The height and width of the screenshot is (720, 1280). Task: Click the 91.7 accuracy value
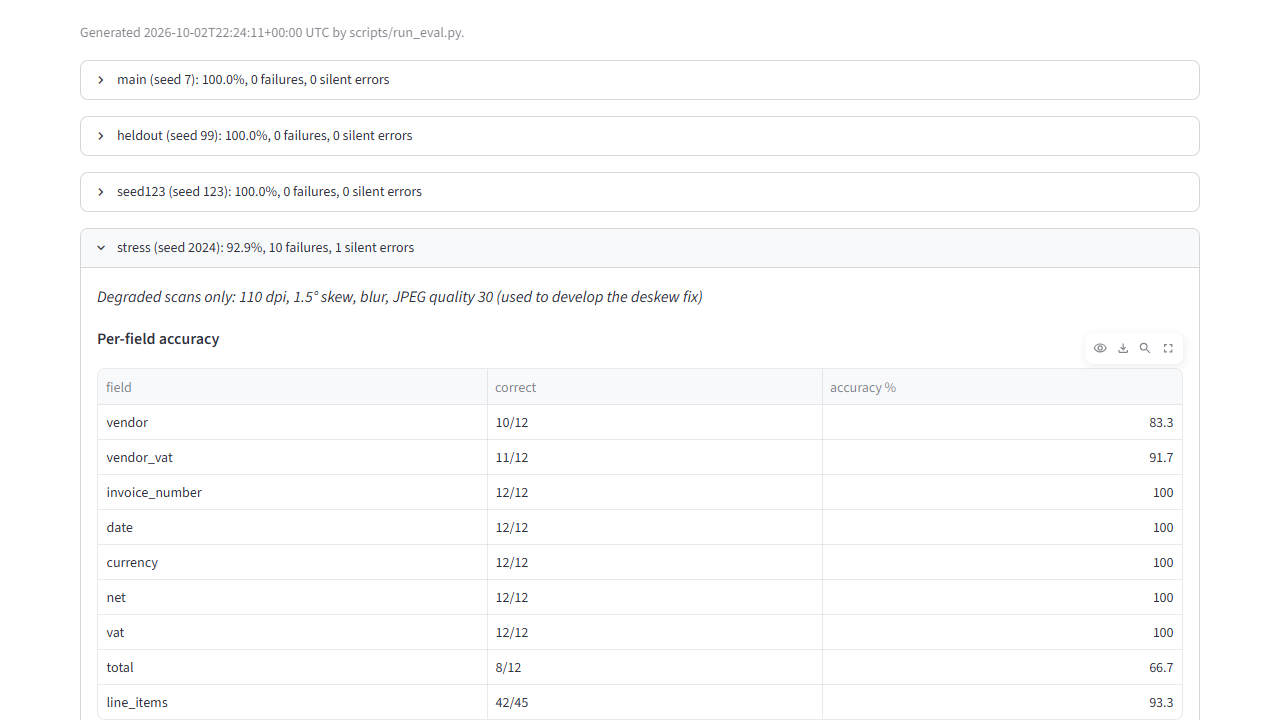(x=1002, y=457)
